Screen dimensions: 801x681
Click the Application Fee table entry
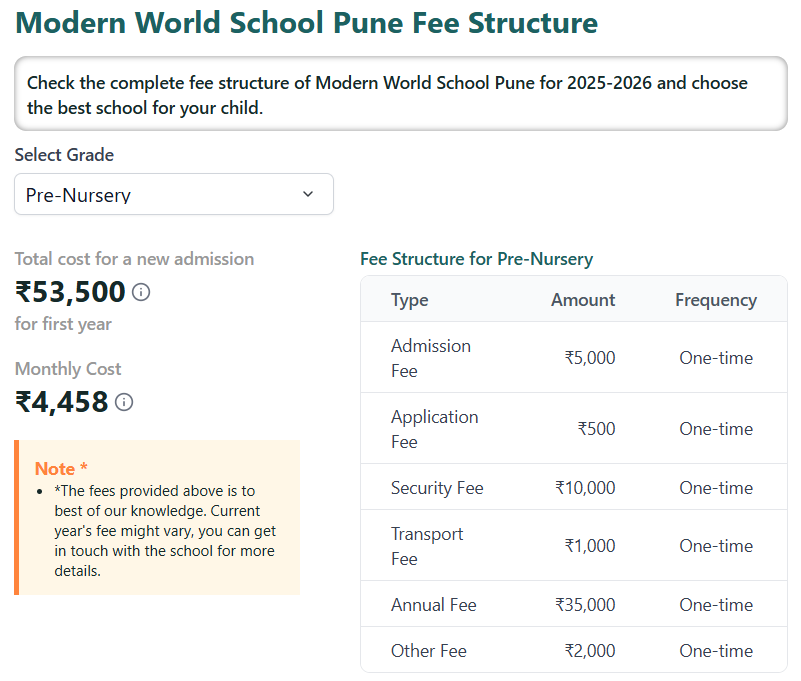(435, 428)
